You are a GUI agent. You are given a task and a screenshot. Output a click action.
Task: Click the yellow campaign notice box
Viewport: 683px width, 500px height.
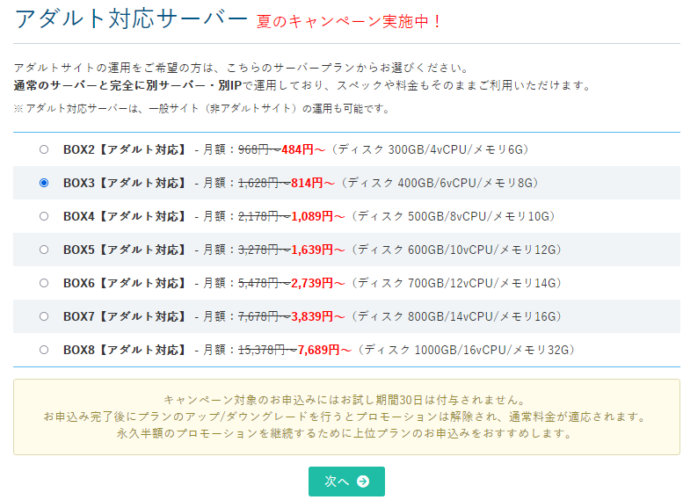[x=346, y=417]
